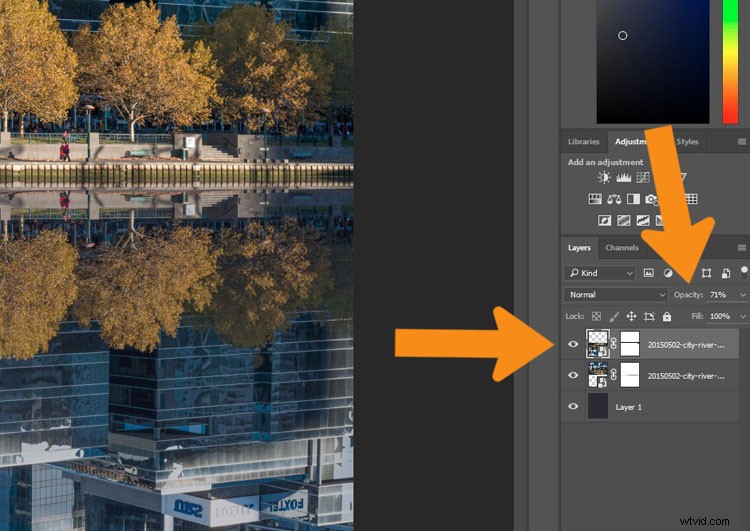Pick a color in the dark blue color field

pyautogui.click(x=653, y=62)
